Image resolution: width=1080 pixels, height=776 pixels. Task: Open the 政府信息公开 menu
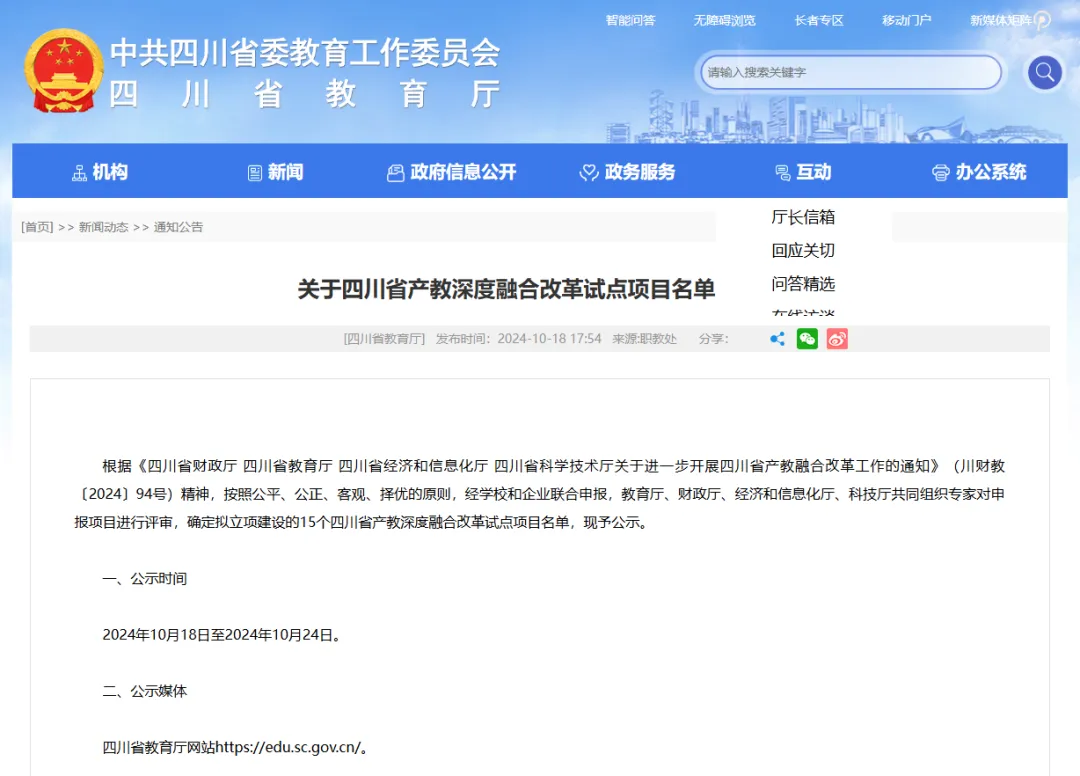(451, 172)
